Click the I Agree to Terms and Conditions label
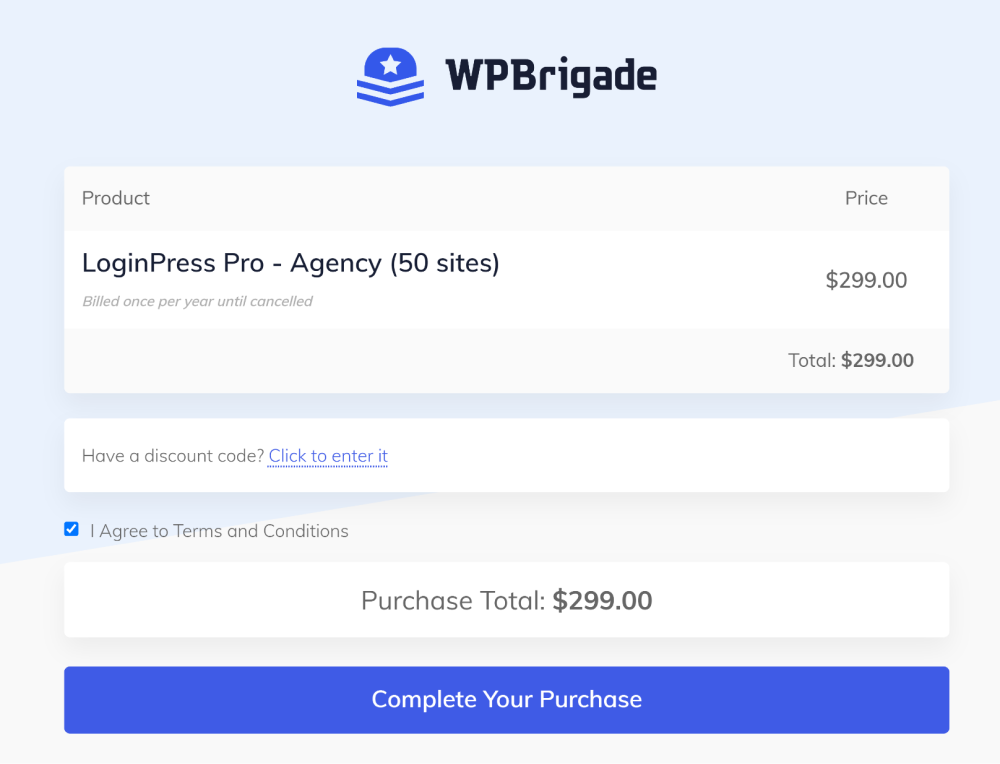 click(x=219, y=531)
